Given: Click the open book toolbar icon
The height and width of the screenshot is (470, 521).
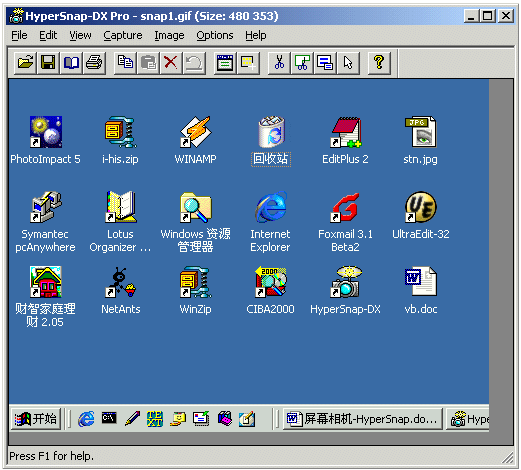Looking at the screenshot, I should (71, 62).
